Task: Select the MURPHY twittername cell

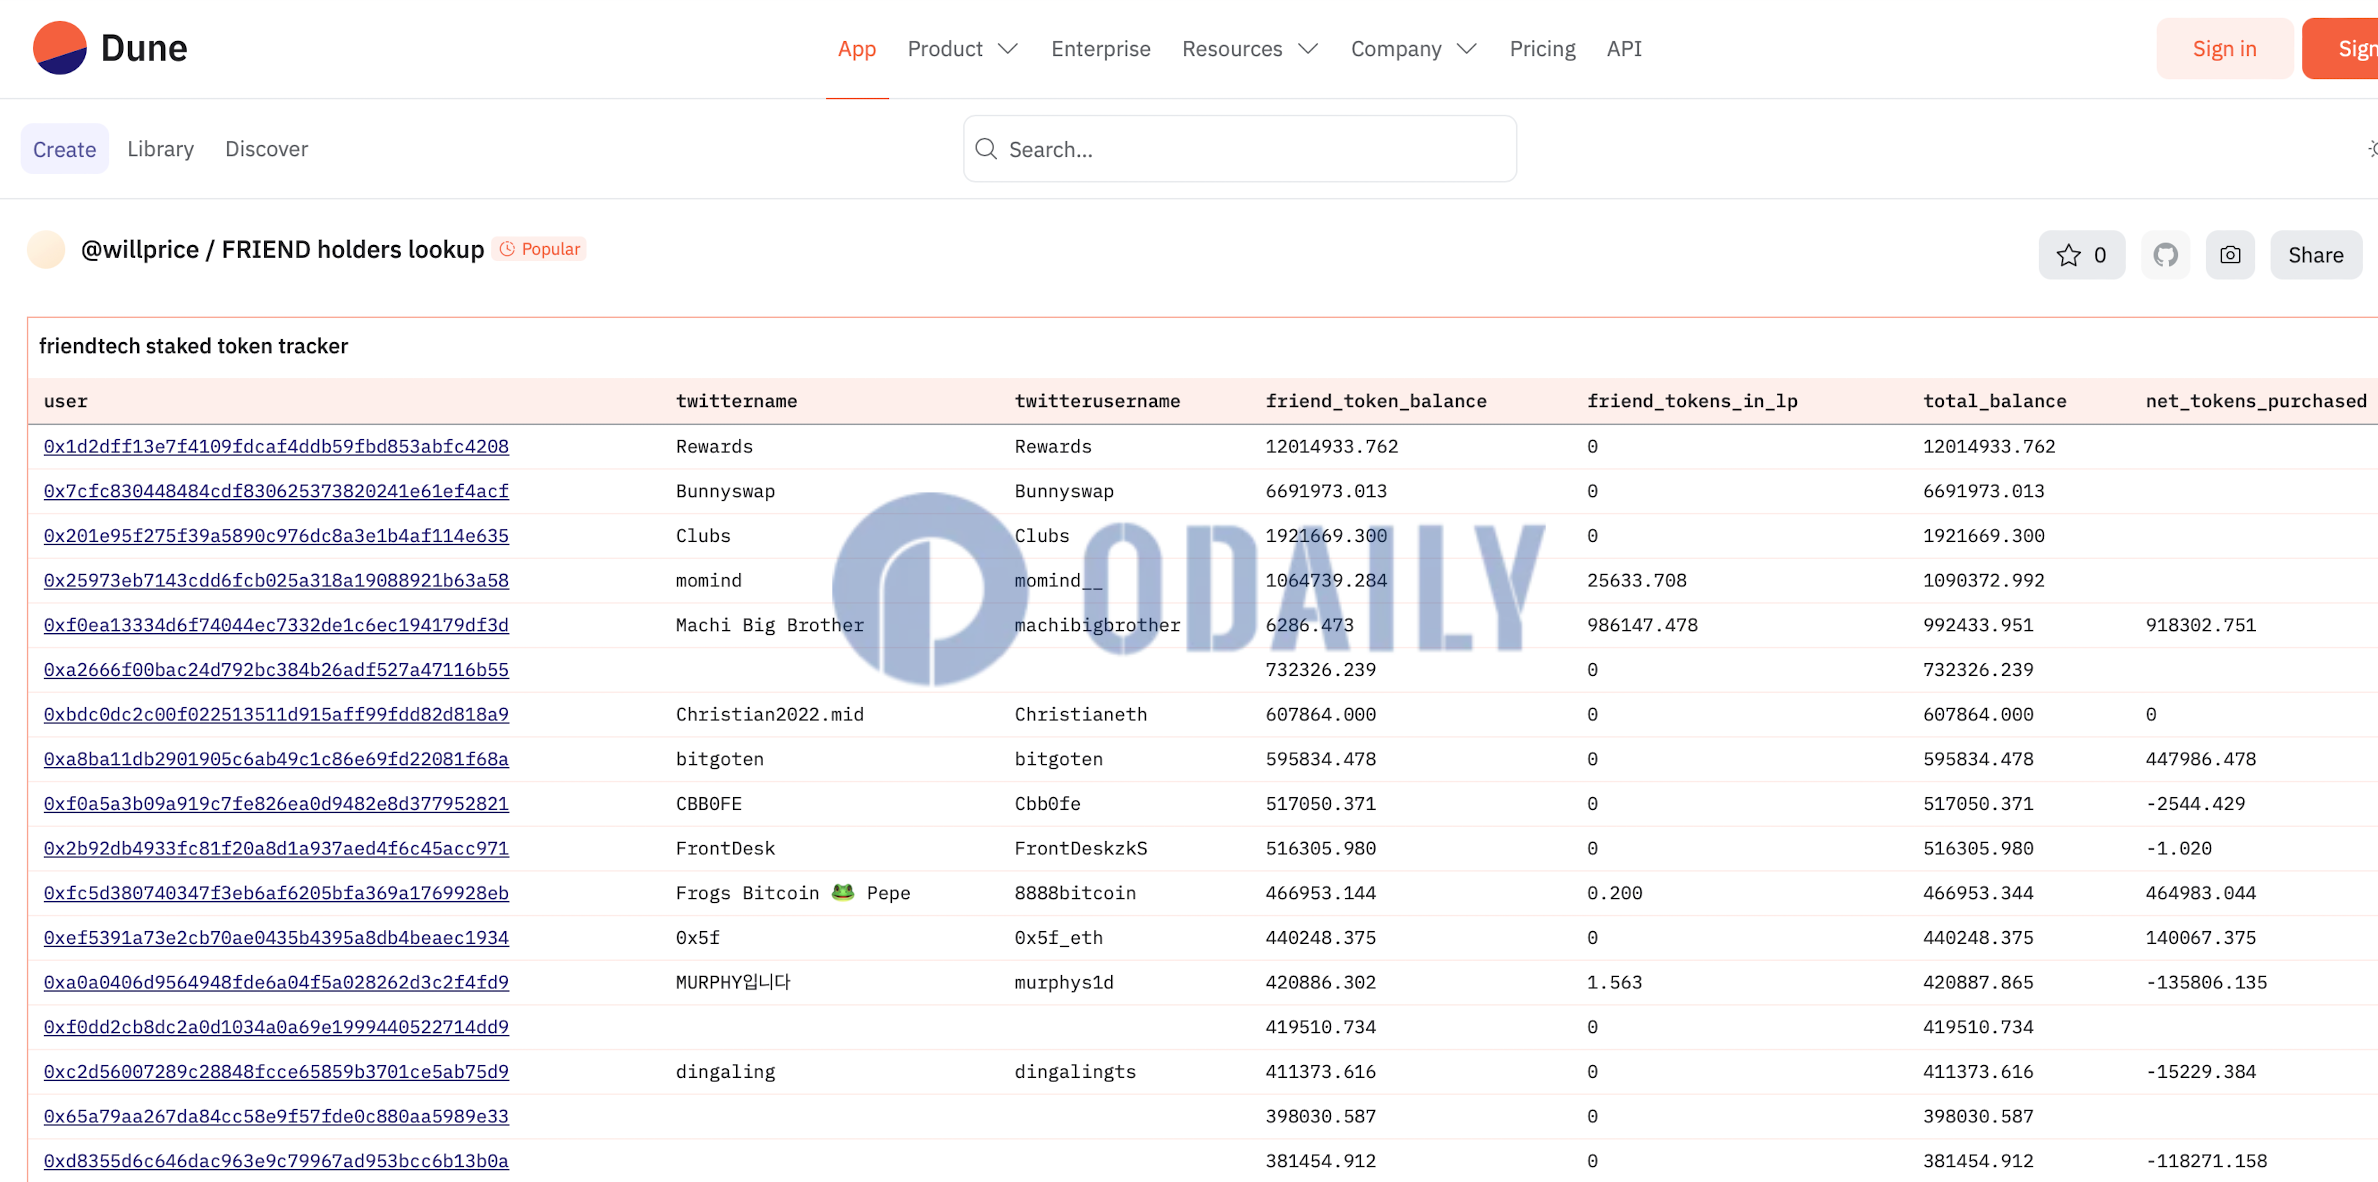Action: [733, 982]
